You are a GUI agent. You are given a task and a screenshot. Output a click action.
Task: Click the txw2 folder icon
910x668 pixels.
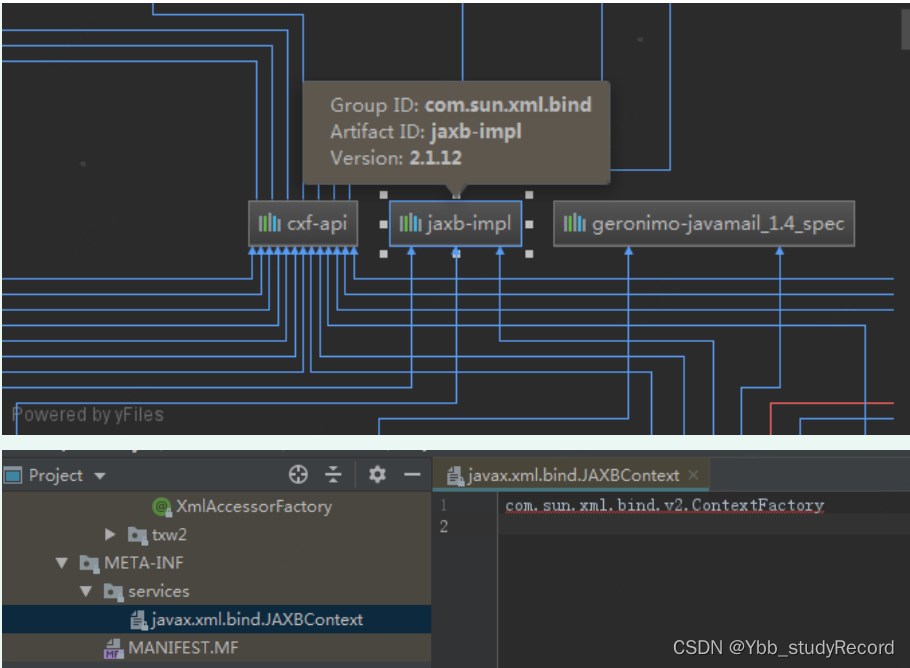tap(138, 535)
